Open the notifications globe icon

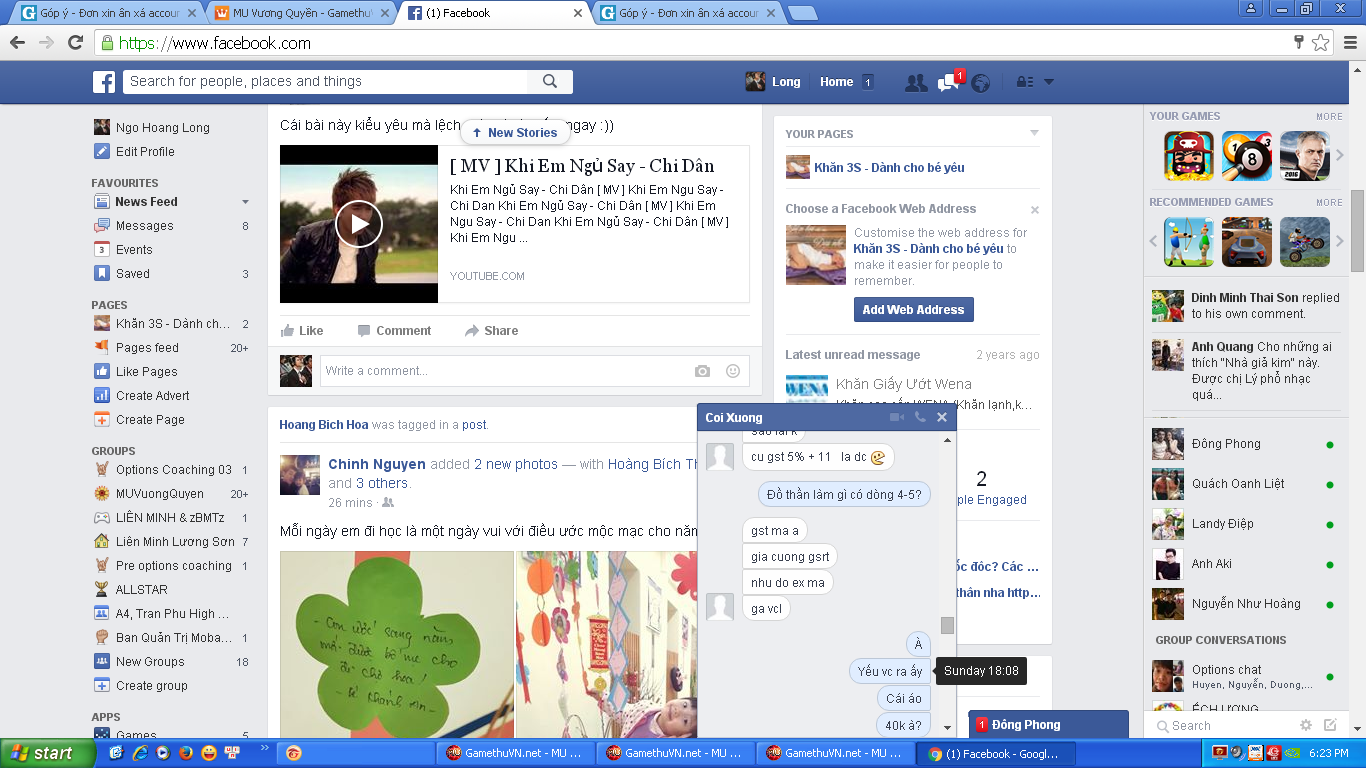click(x=981, y=83)
